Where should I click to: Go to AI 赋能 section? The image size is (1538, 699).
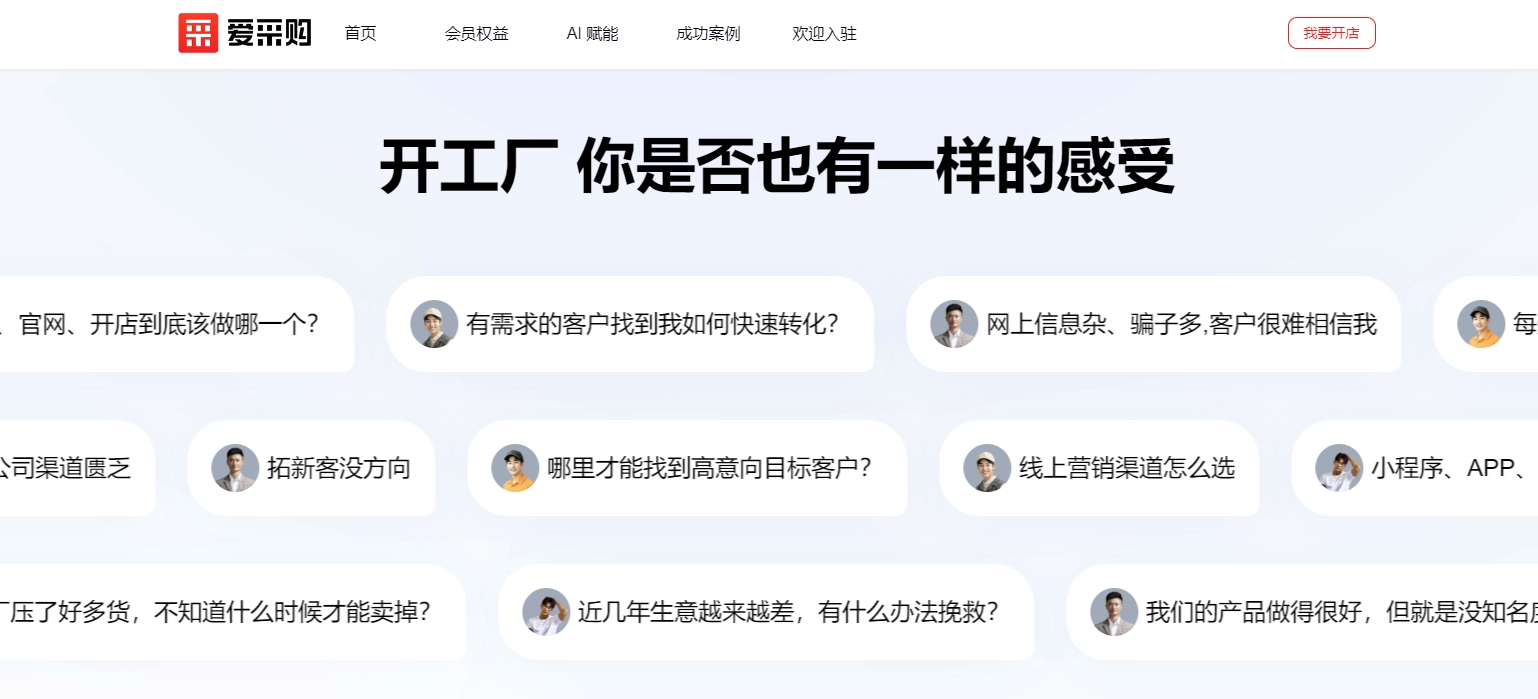(x=592, y=33)
